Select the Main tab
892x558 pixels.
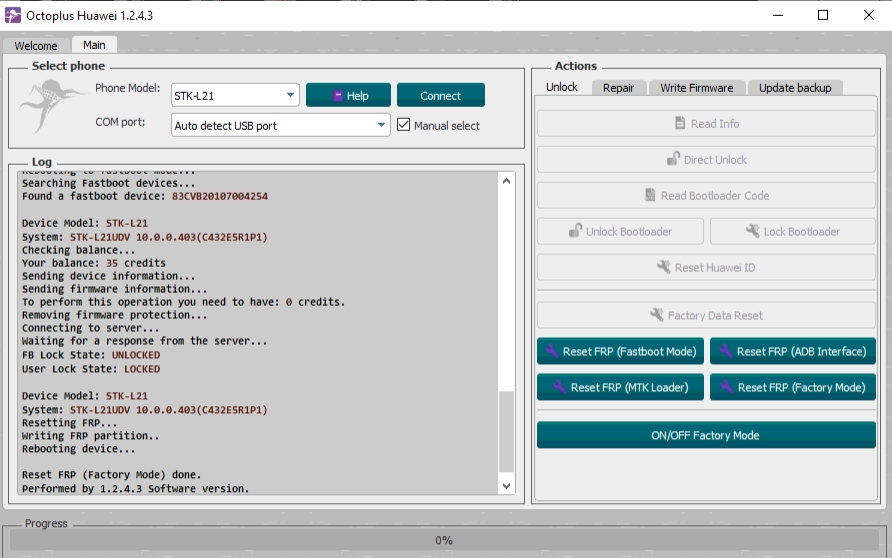tap(94, 44)
